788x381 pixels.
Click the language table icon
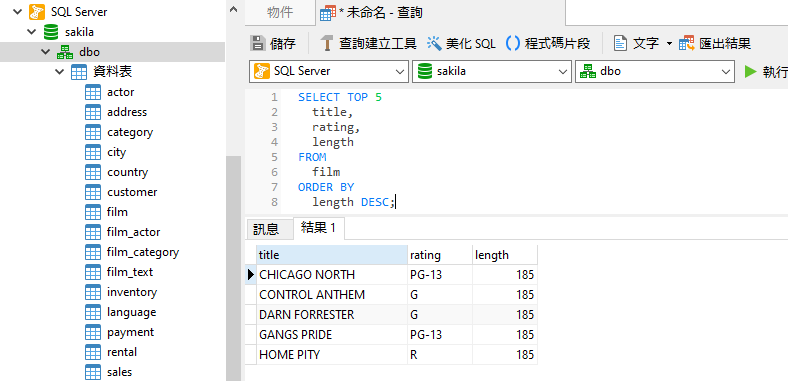click(93, 312)
